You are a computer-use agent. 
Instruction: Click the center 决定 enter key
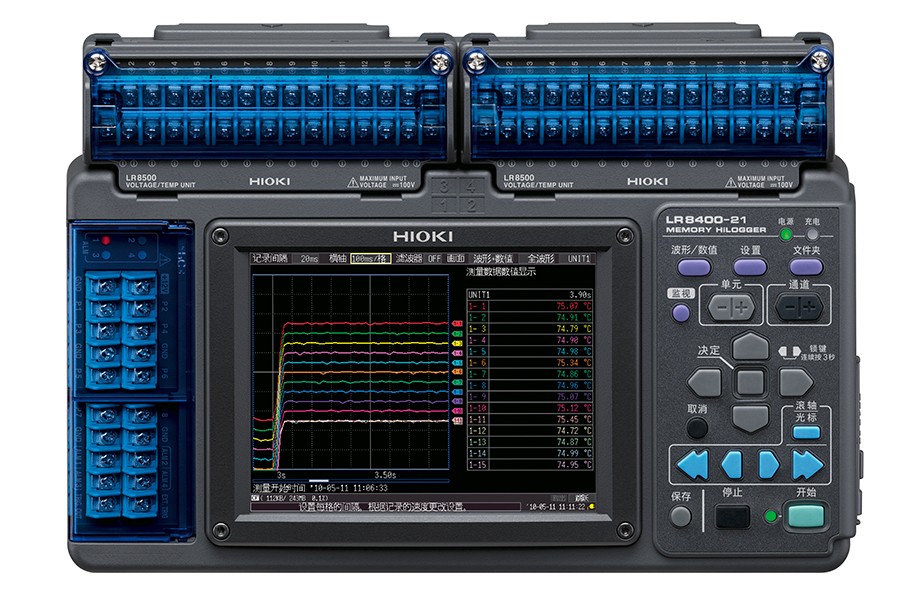click(x=750, y=382)
